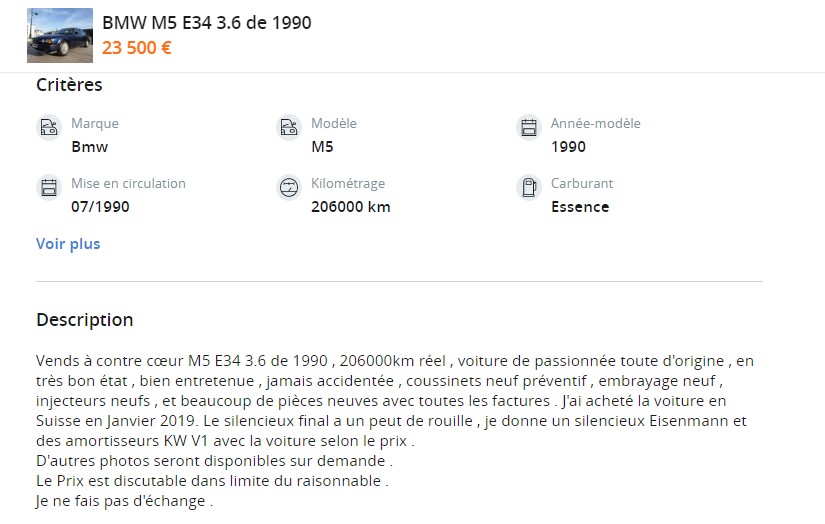Click the Marque car icon

point(49,127)
